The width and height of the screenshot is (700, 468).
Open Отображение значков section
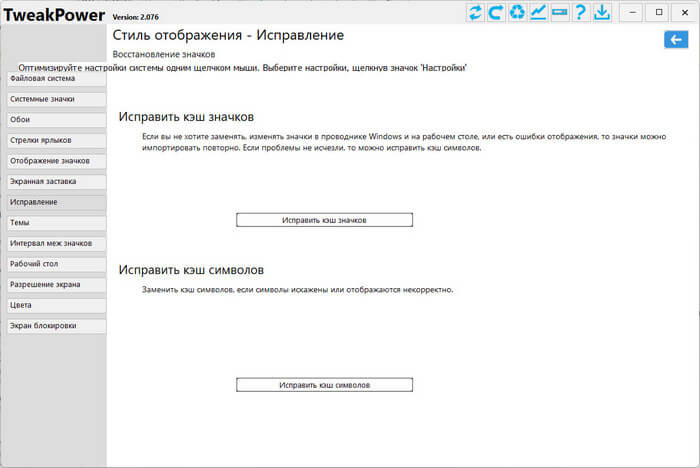click(56, 161)
